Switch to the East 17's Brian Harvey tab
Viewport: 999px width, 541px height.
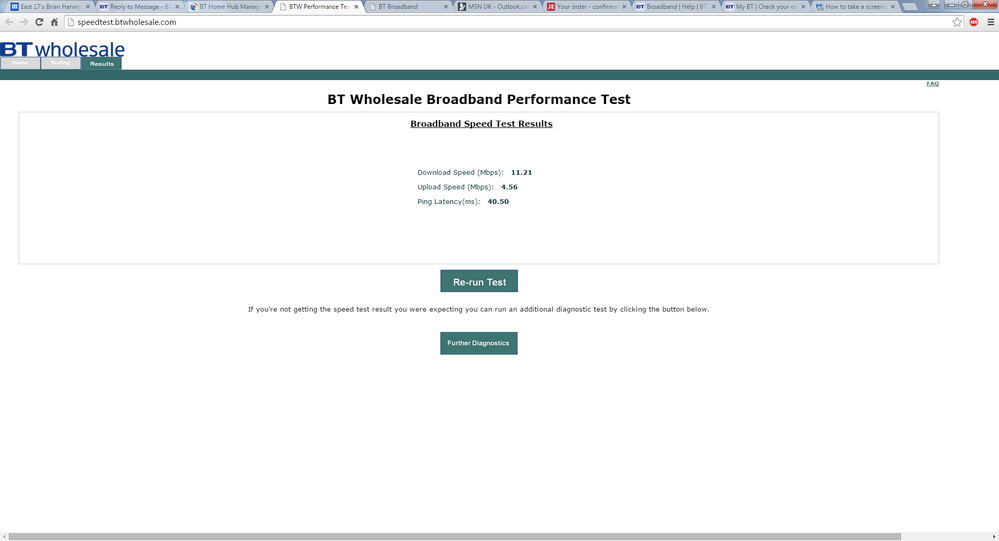(50, 6)
